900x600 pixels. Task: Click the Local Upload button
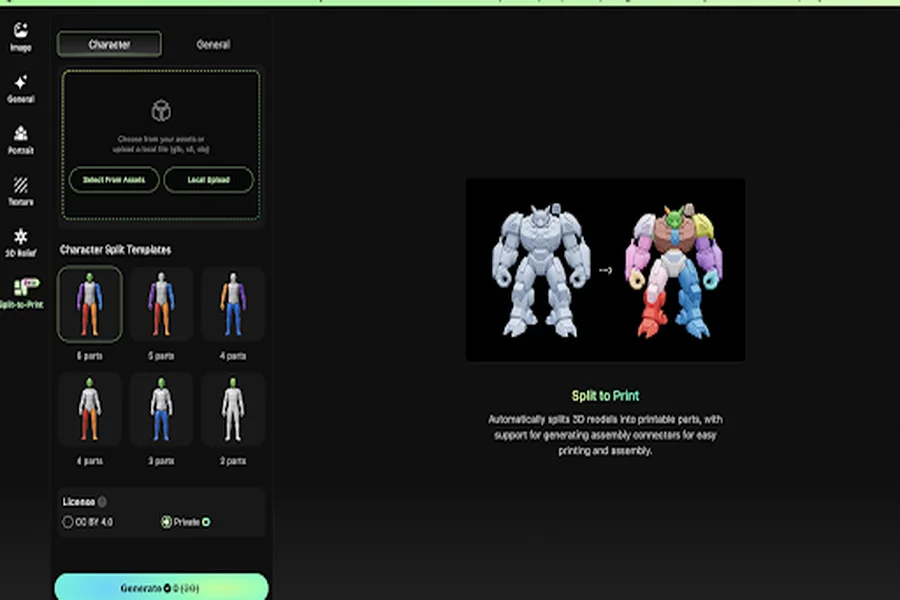click(x=208, y=180)
